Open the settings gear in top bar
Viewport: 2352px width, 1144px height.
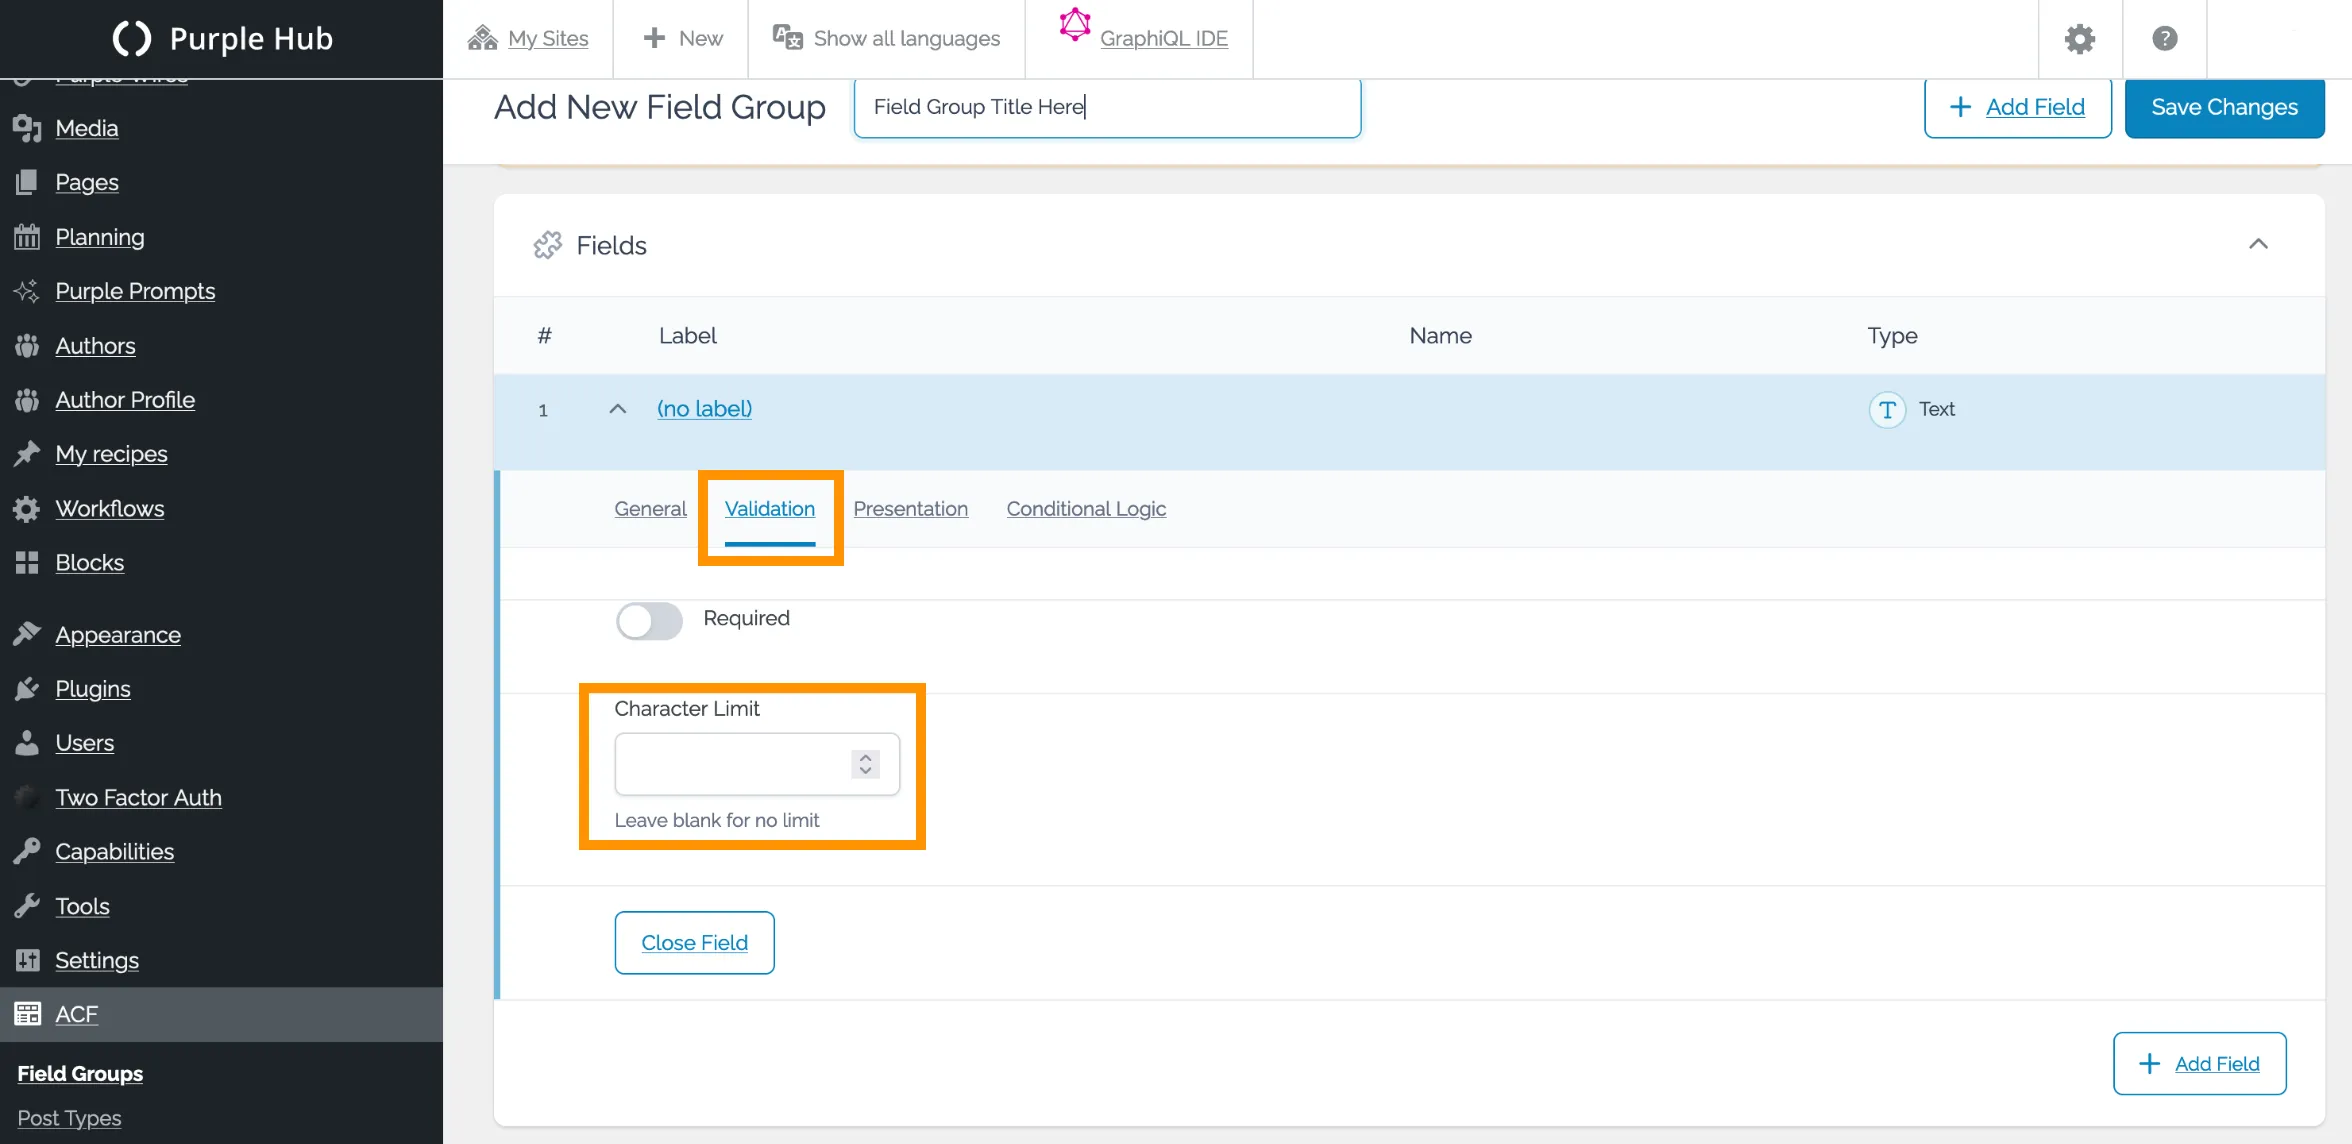coord(2080,38)
